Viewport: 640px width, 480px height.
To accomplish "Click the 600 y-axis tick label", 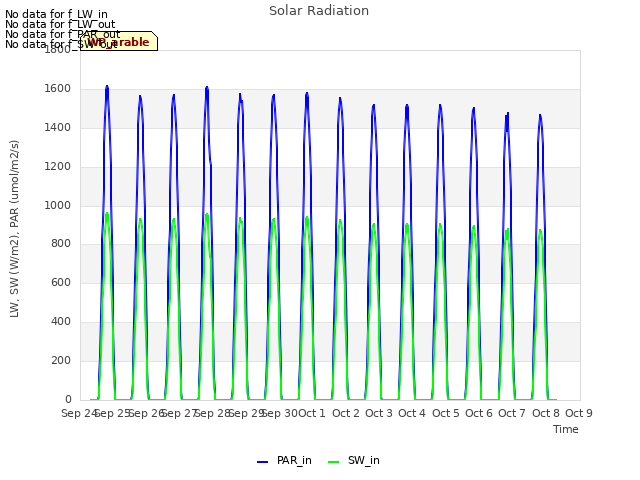I will coord(61,283).
